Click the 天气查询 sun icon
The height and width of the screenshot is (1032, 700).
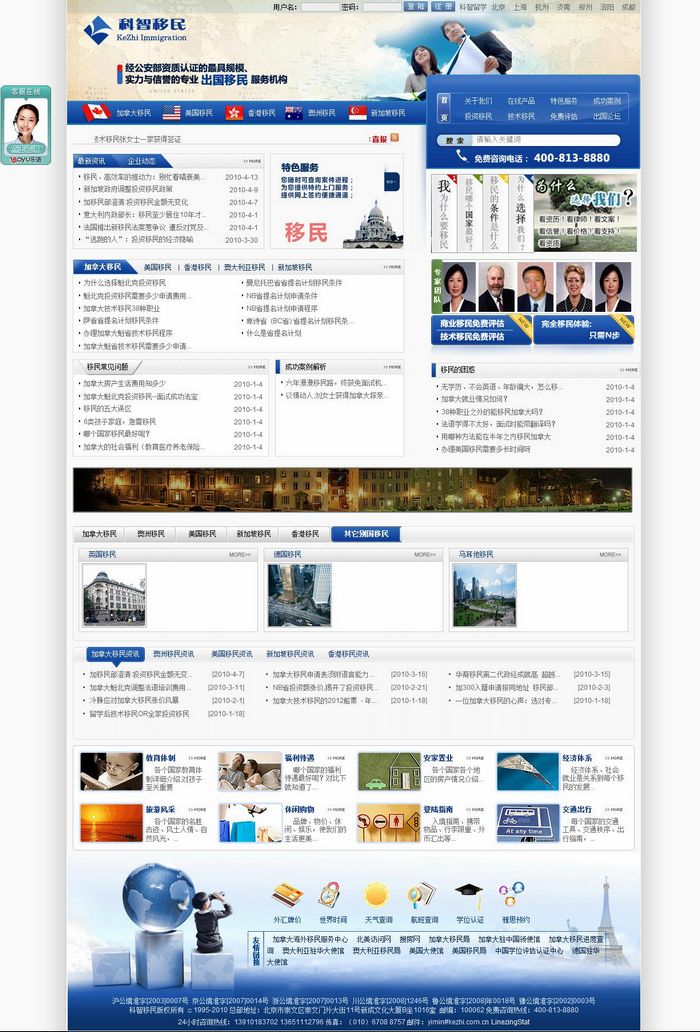376,893
